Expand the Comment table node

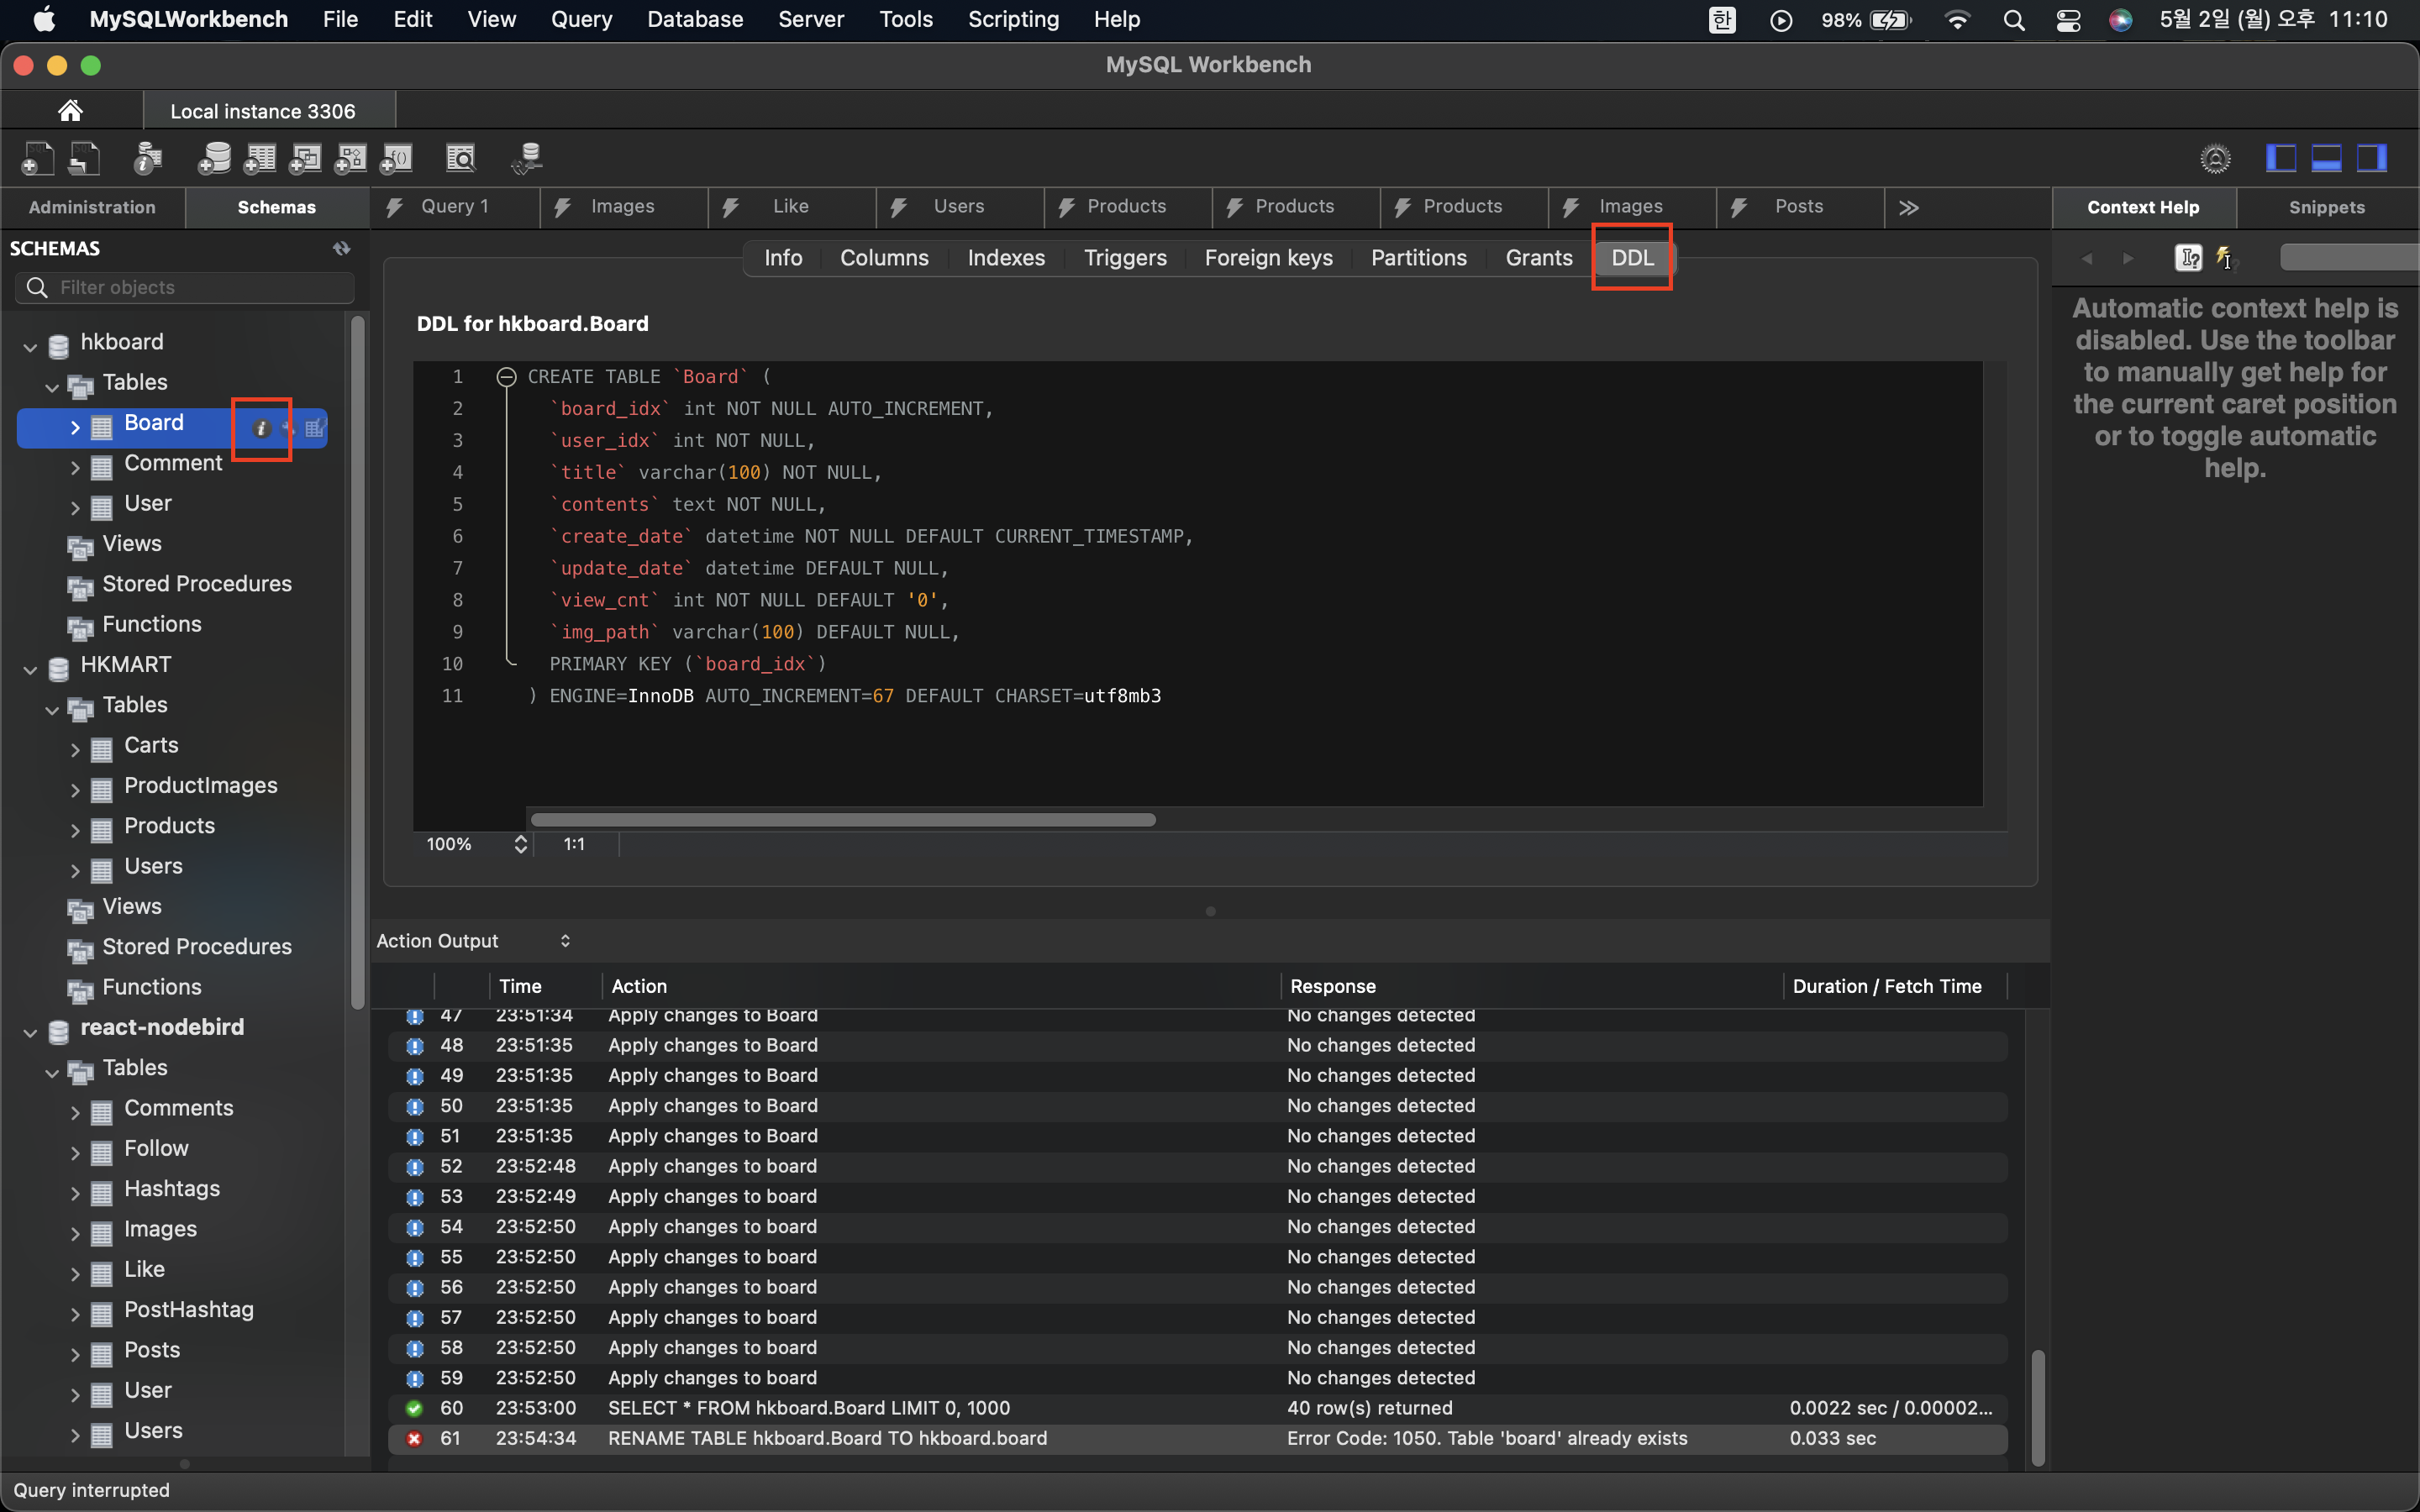75,466
